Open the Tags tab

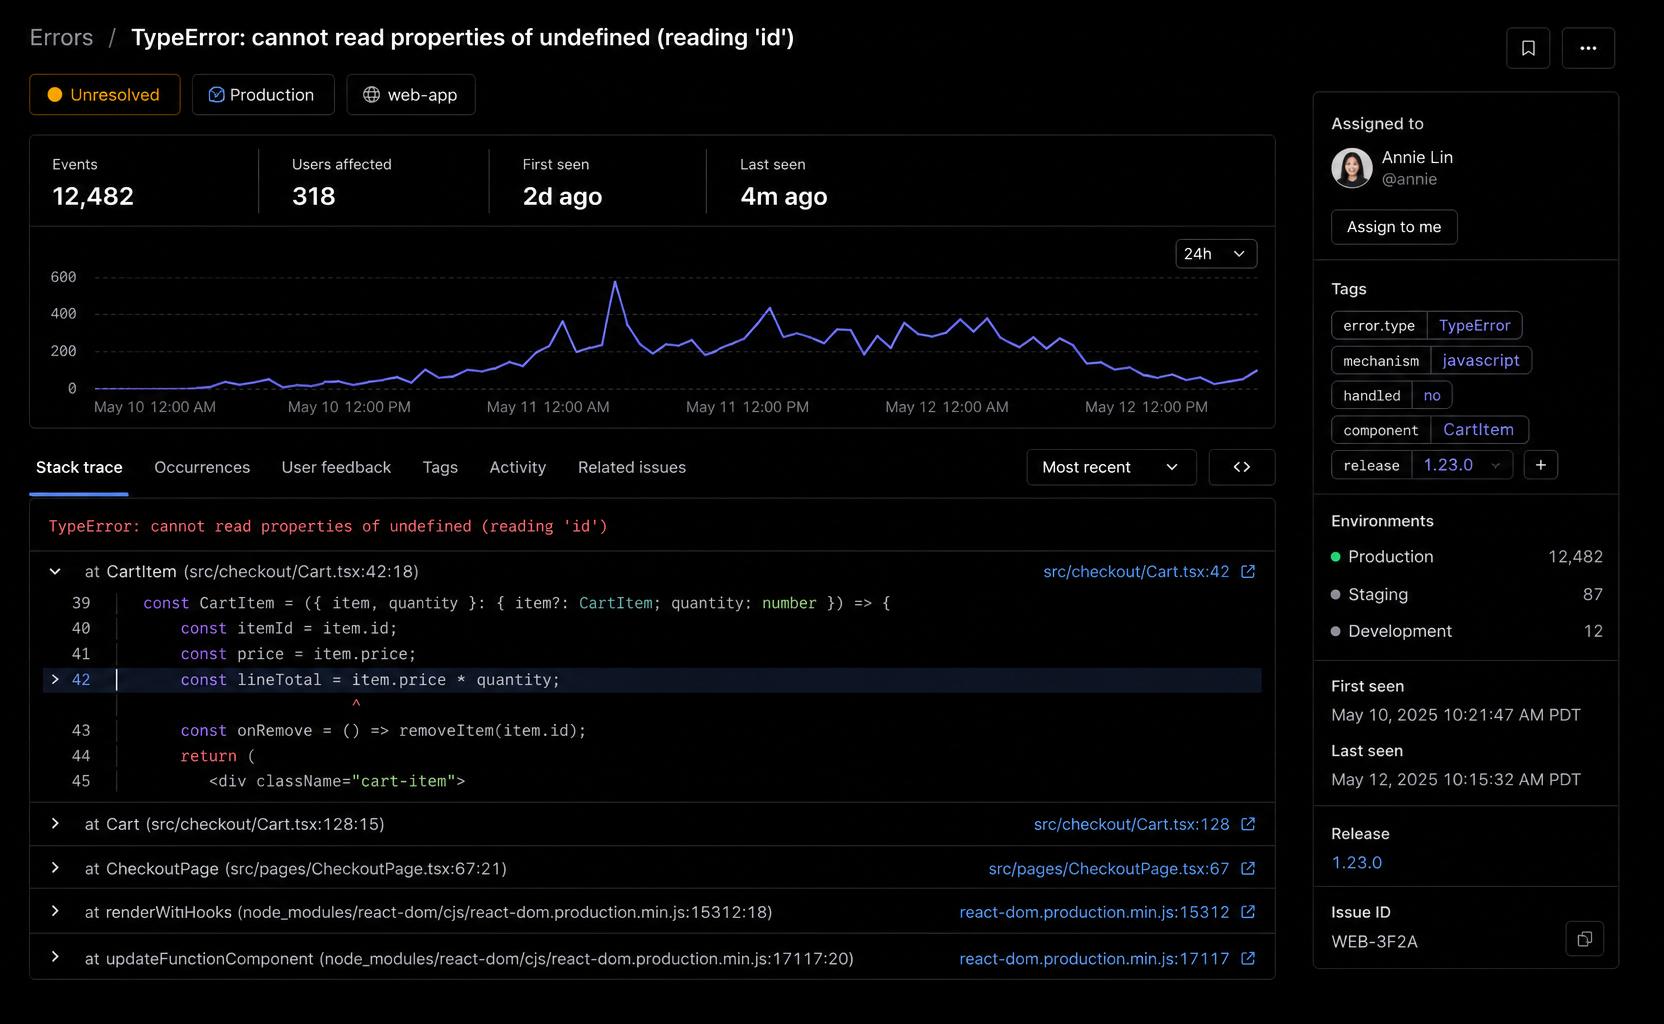[440, 467]
